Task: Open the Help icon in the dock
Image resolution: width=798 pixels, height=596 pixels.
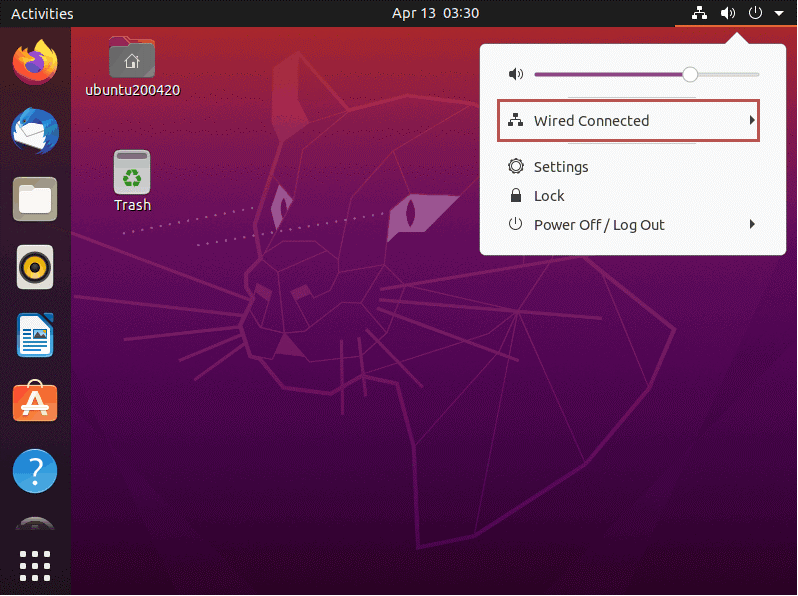Action: [35, 471]
